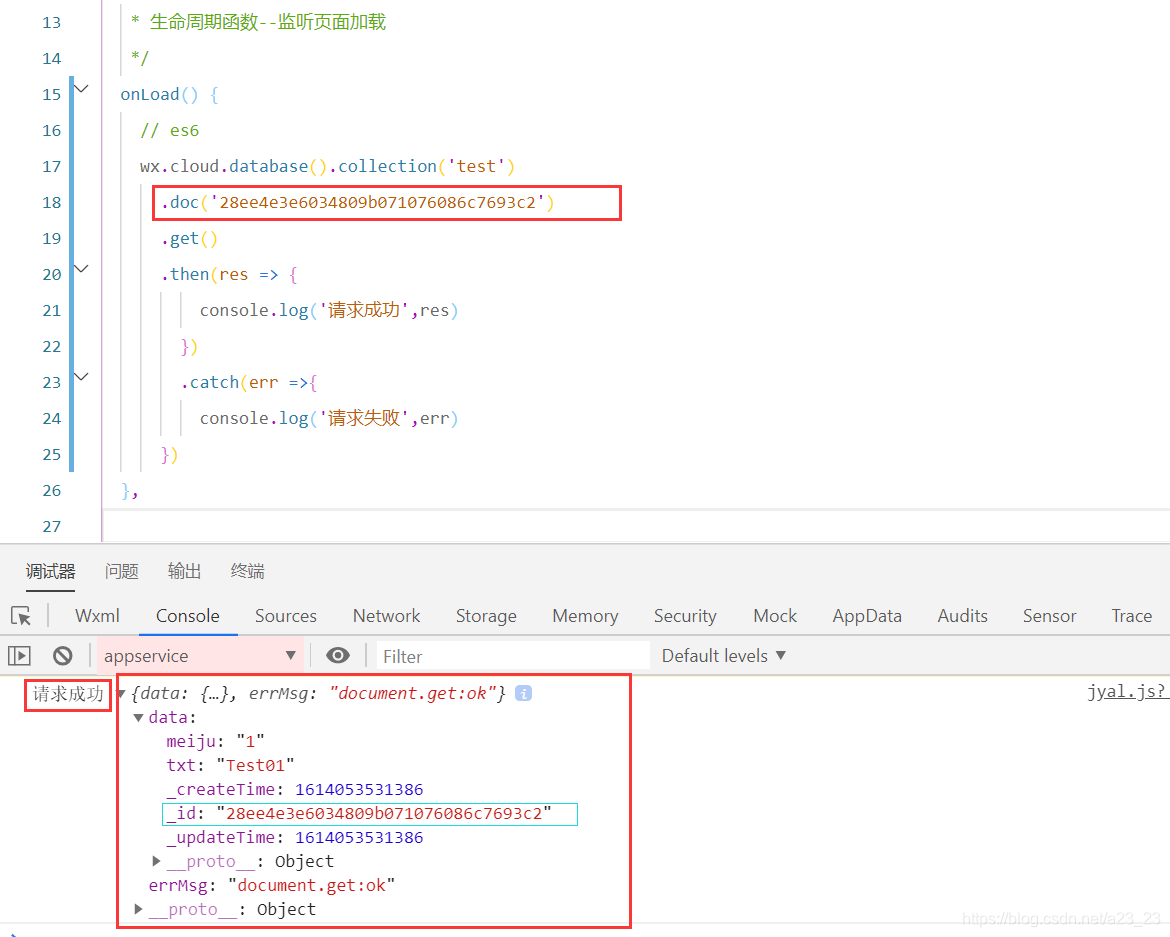
Task: Open the 输出 tab
Action: tap(184, 571)
